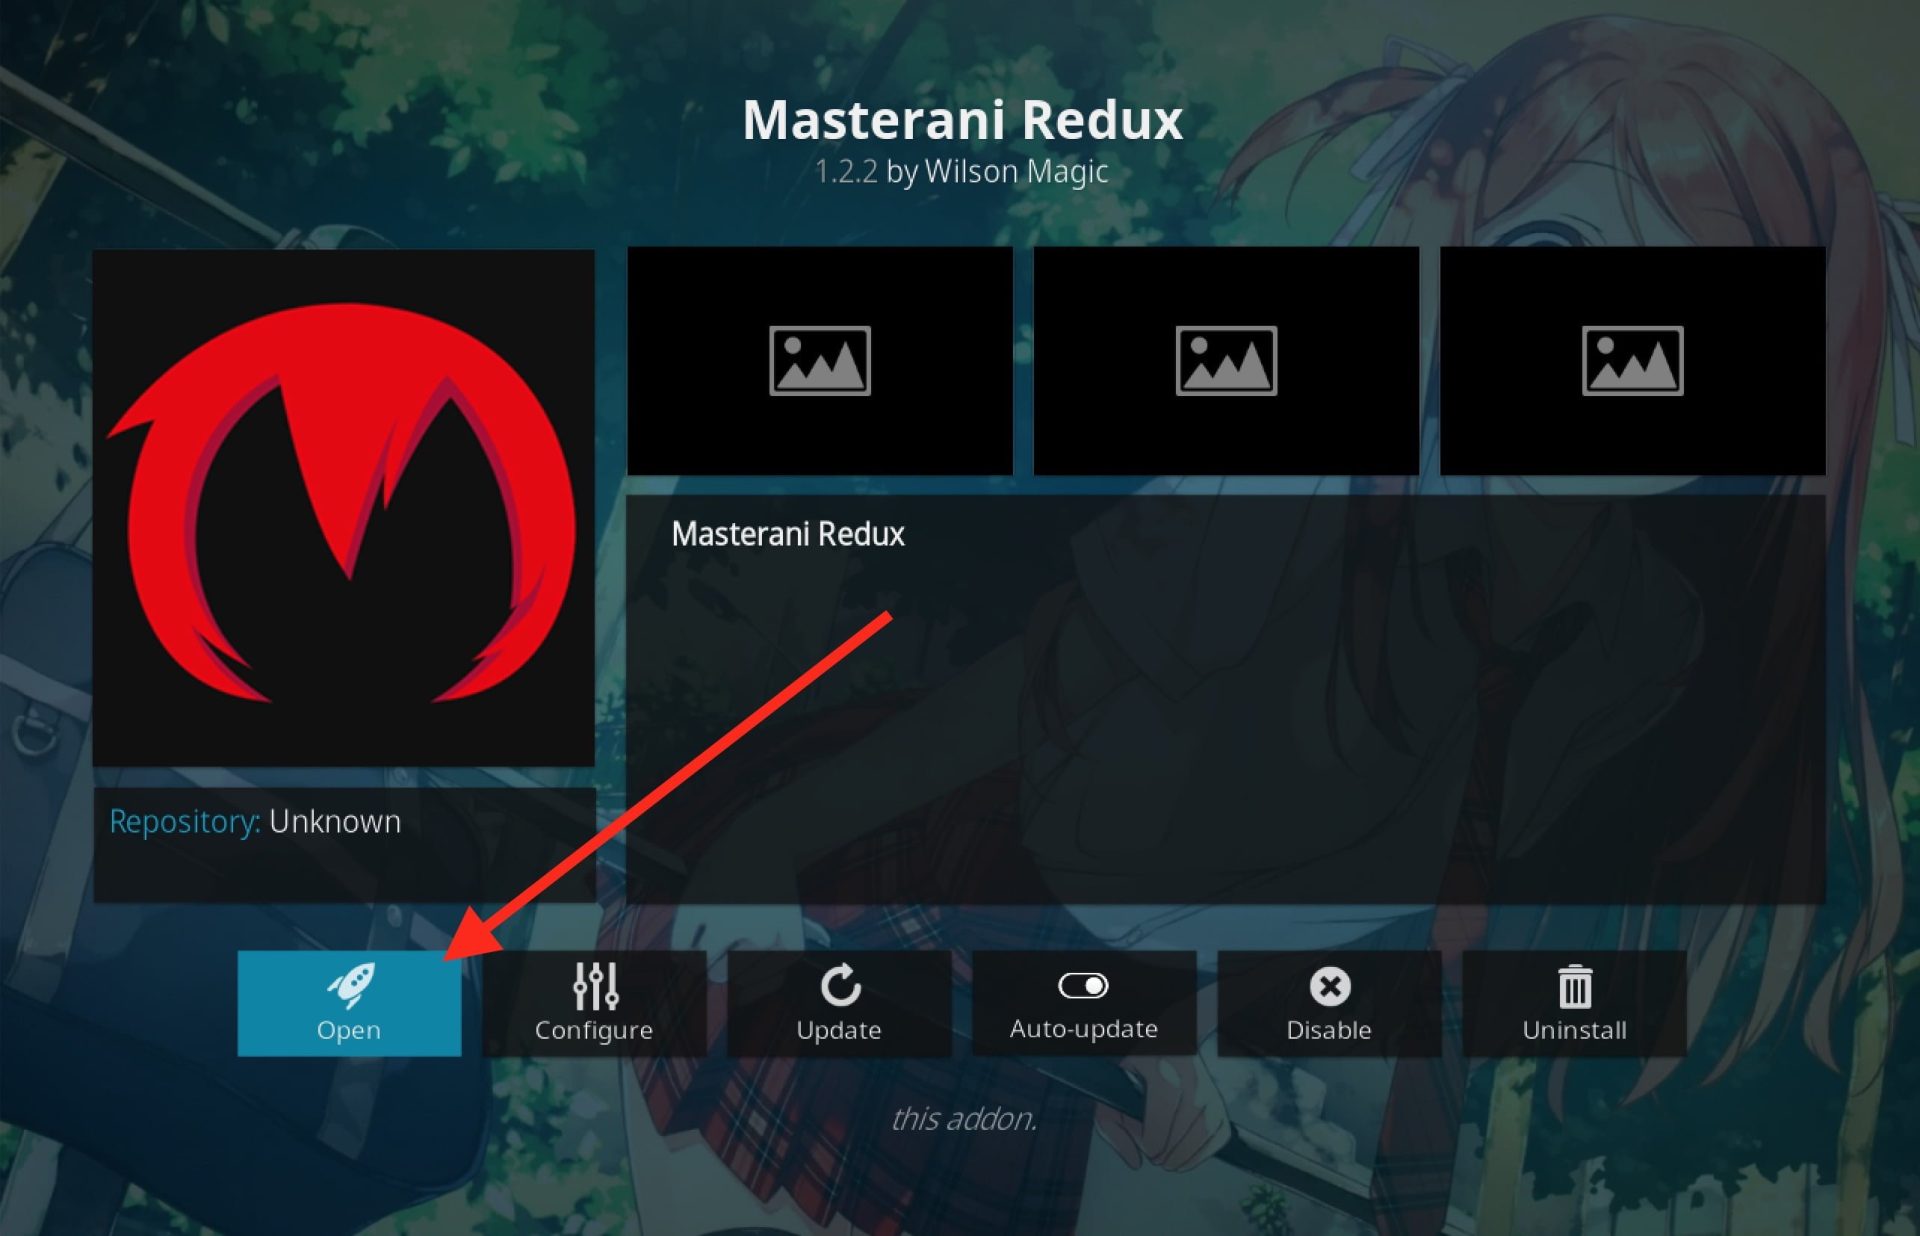The height and width of the screenshot is (1236, 1920).
Task: Click the Uninstall trash button
Action: (1574, 1003)
